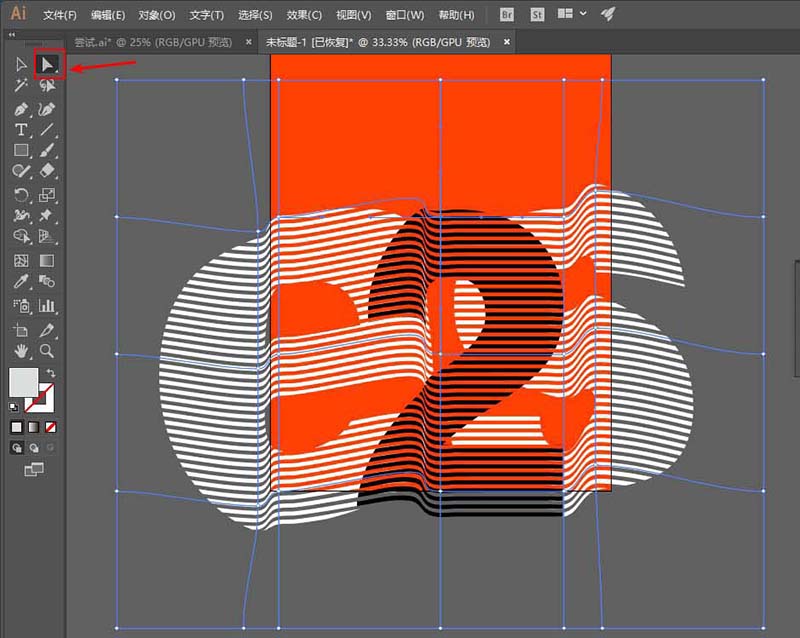The image size is (800, 638).
Task: Select the Curvature tool
Action: [x=46, y=109]
